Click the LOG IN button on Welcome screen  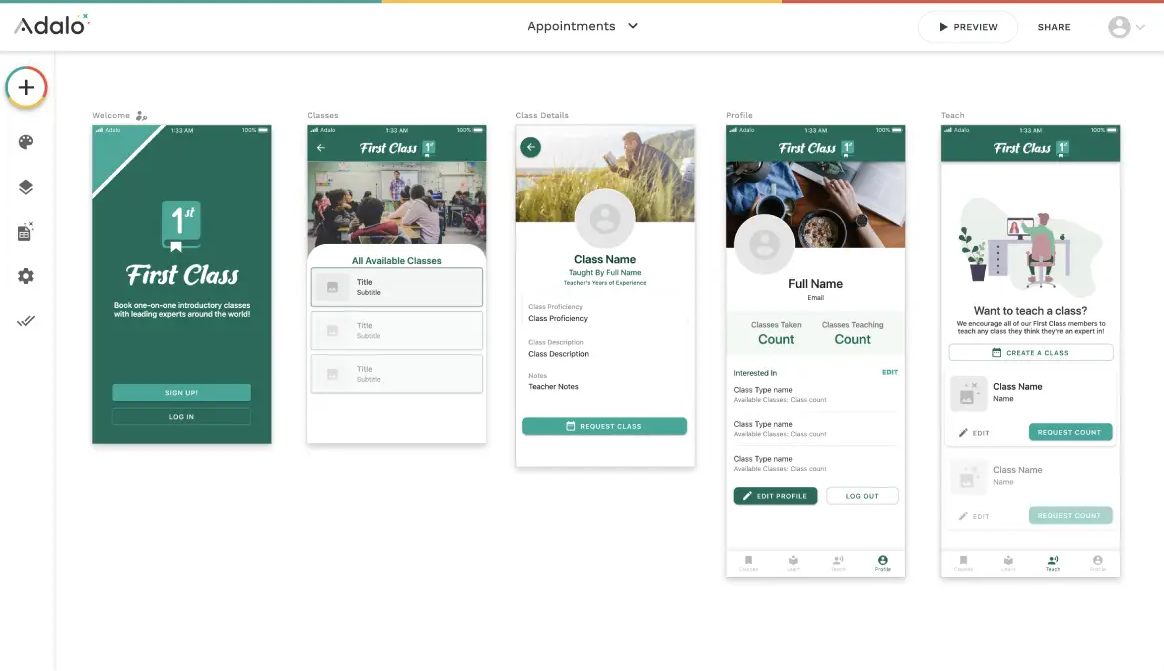click(181, 416)
